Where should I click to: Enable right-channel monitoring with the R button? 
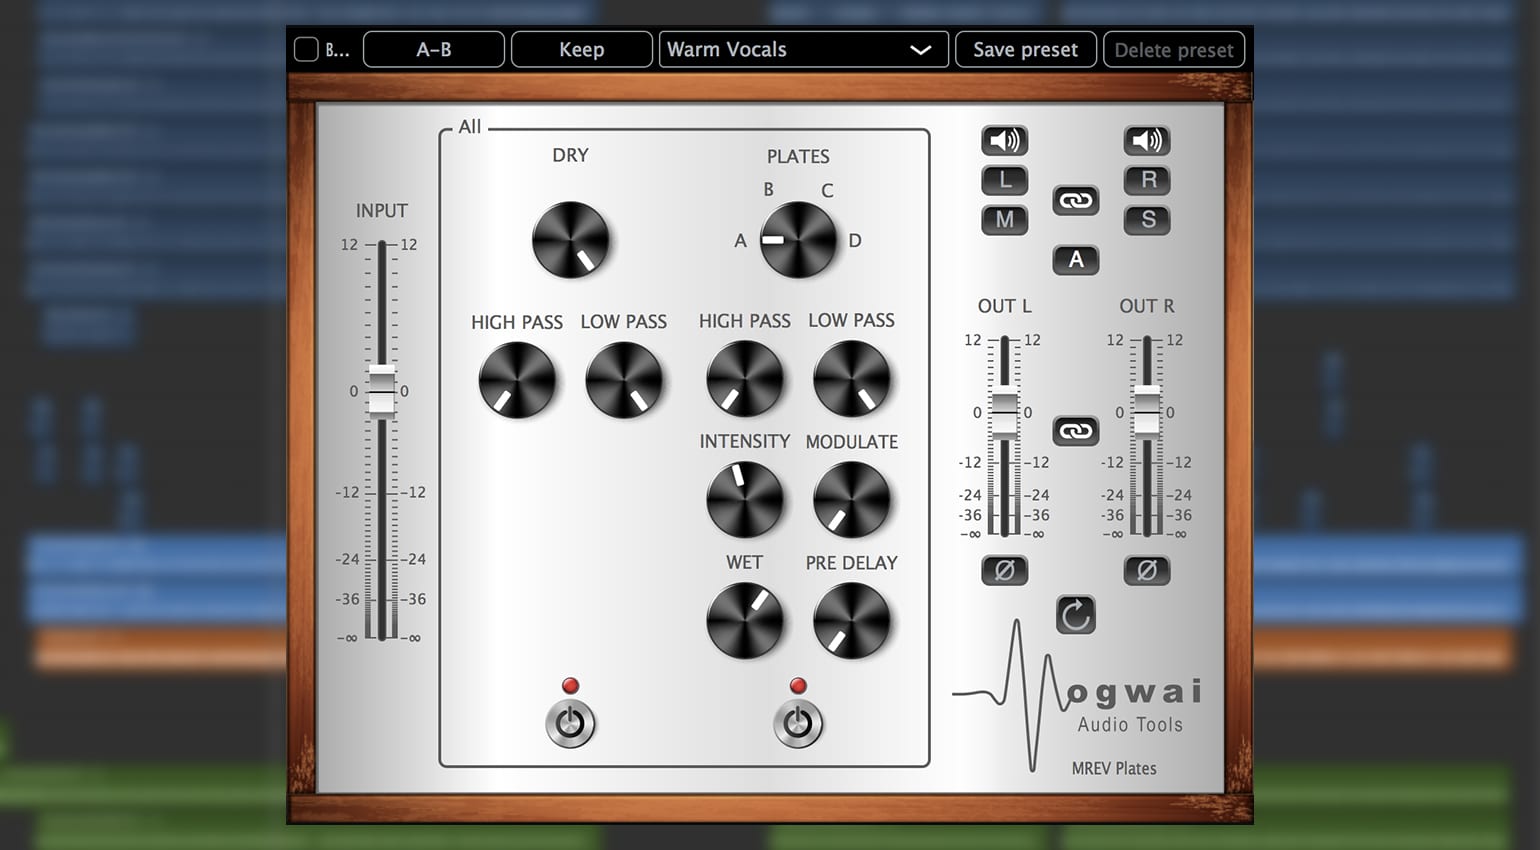point(1147,180)
